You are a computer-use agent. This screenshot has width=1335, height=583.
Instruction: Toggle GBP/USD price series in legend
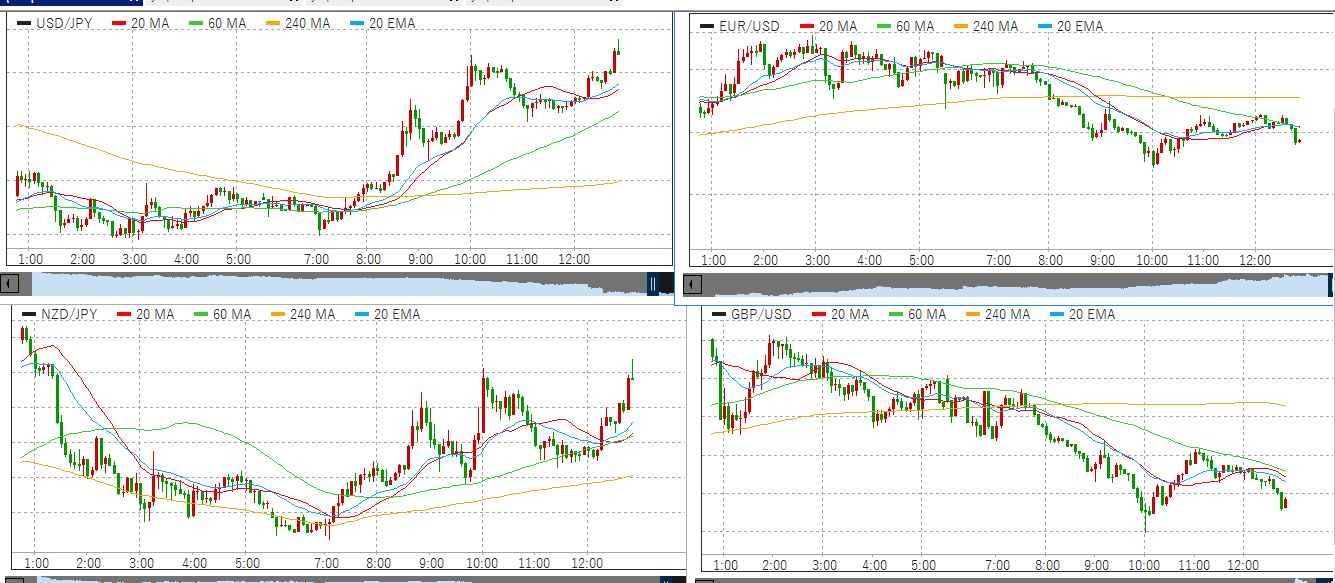754,314
